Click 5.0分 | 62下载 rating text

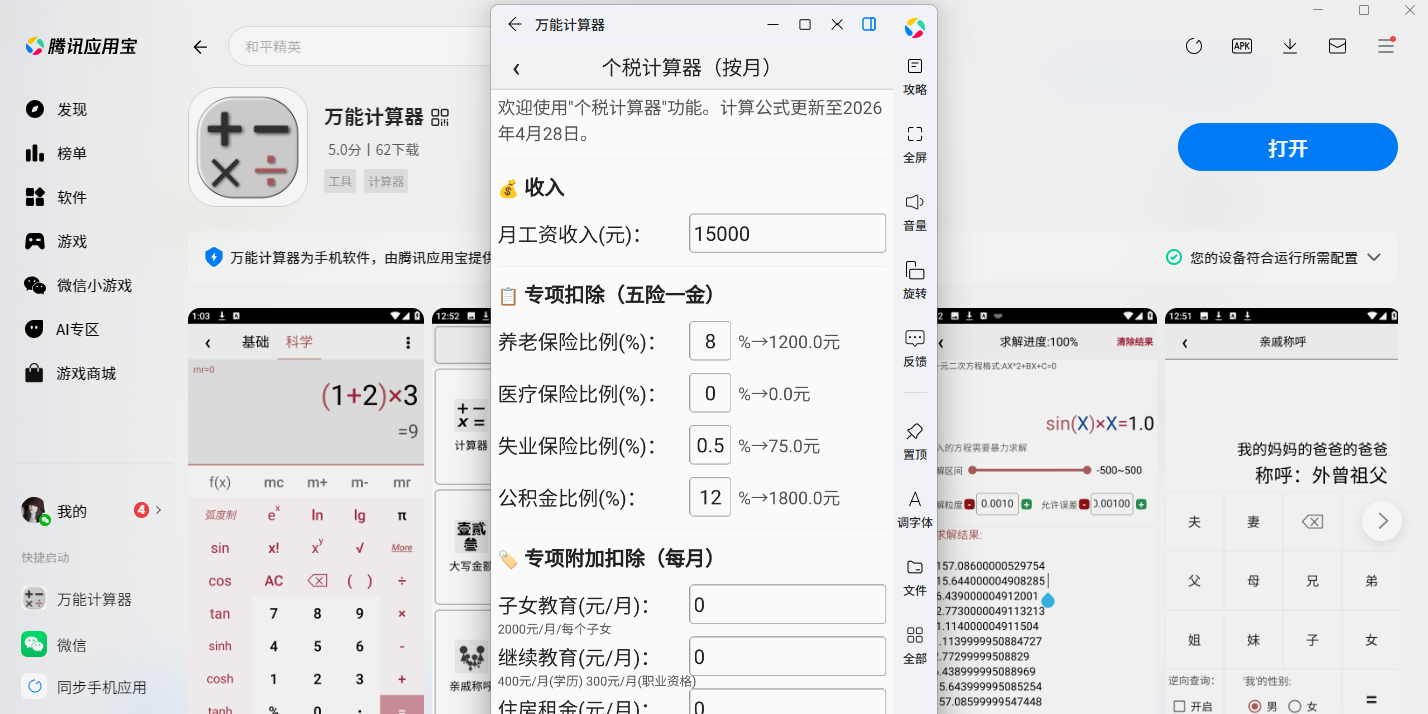coord(373,150)
